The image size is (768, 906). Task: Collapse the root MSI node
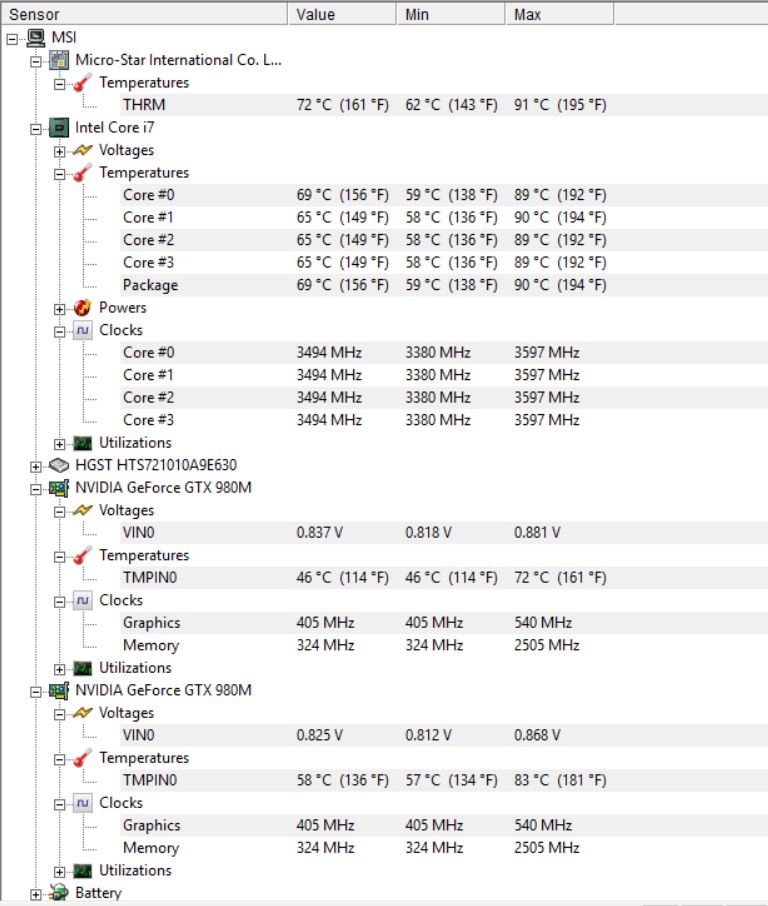[12, 39]
